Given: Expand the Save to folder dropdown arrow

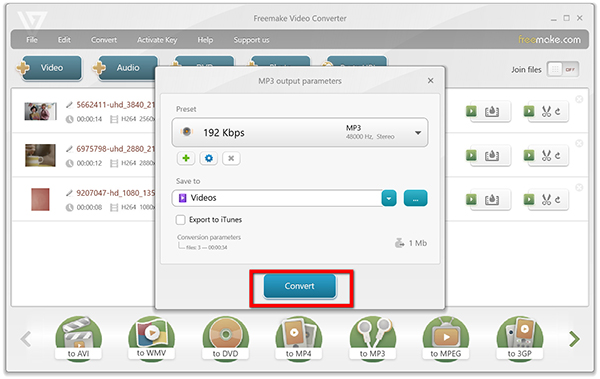Looking at the screenshot, I should coord(389,198).
